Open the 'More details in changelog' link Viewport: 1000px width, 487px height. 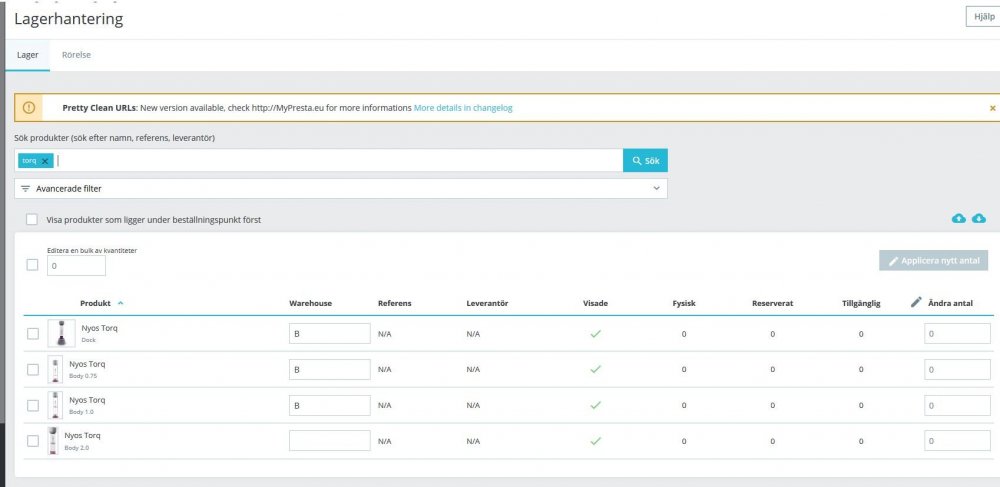(463, 108)
